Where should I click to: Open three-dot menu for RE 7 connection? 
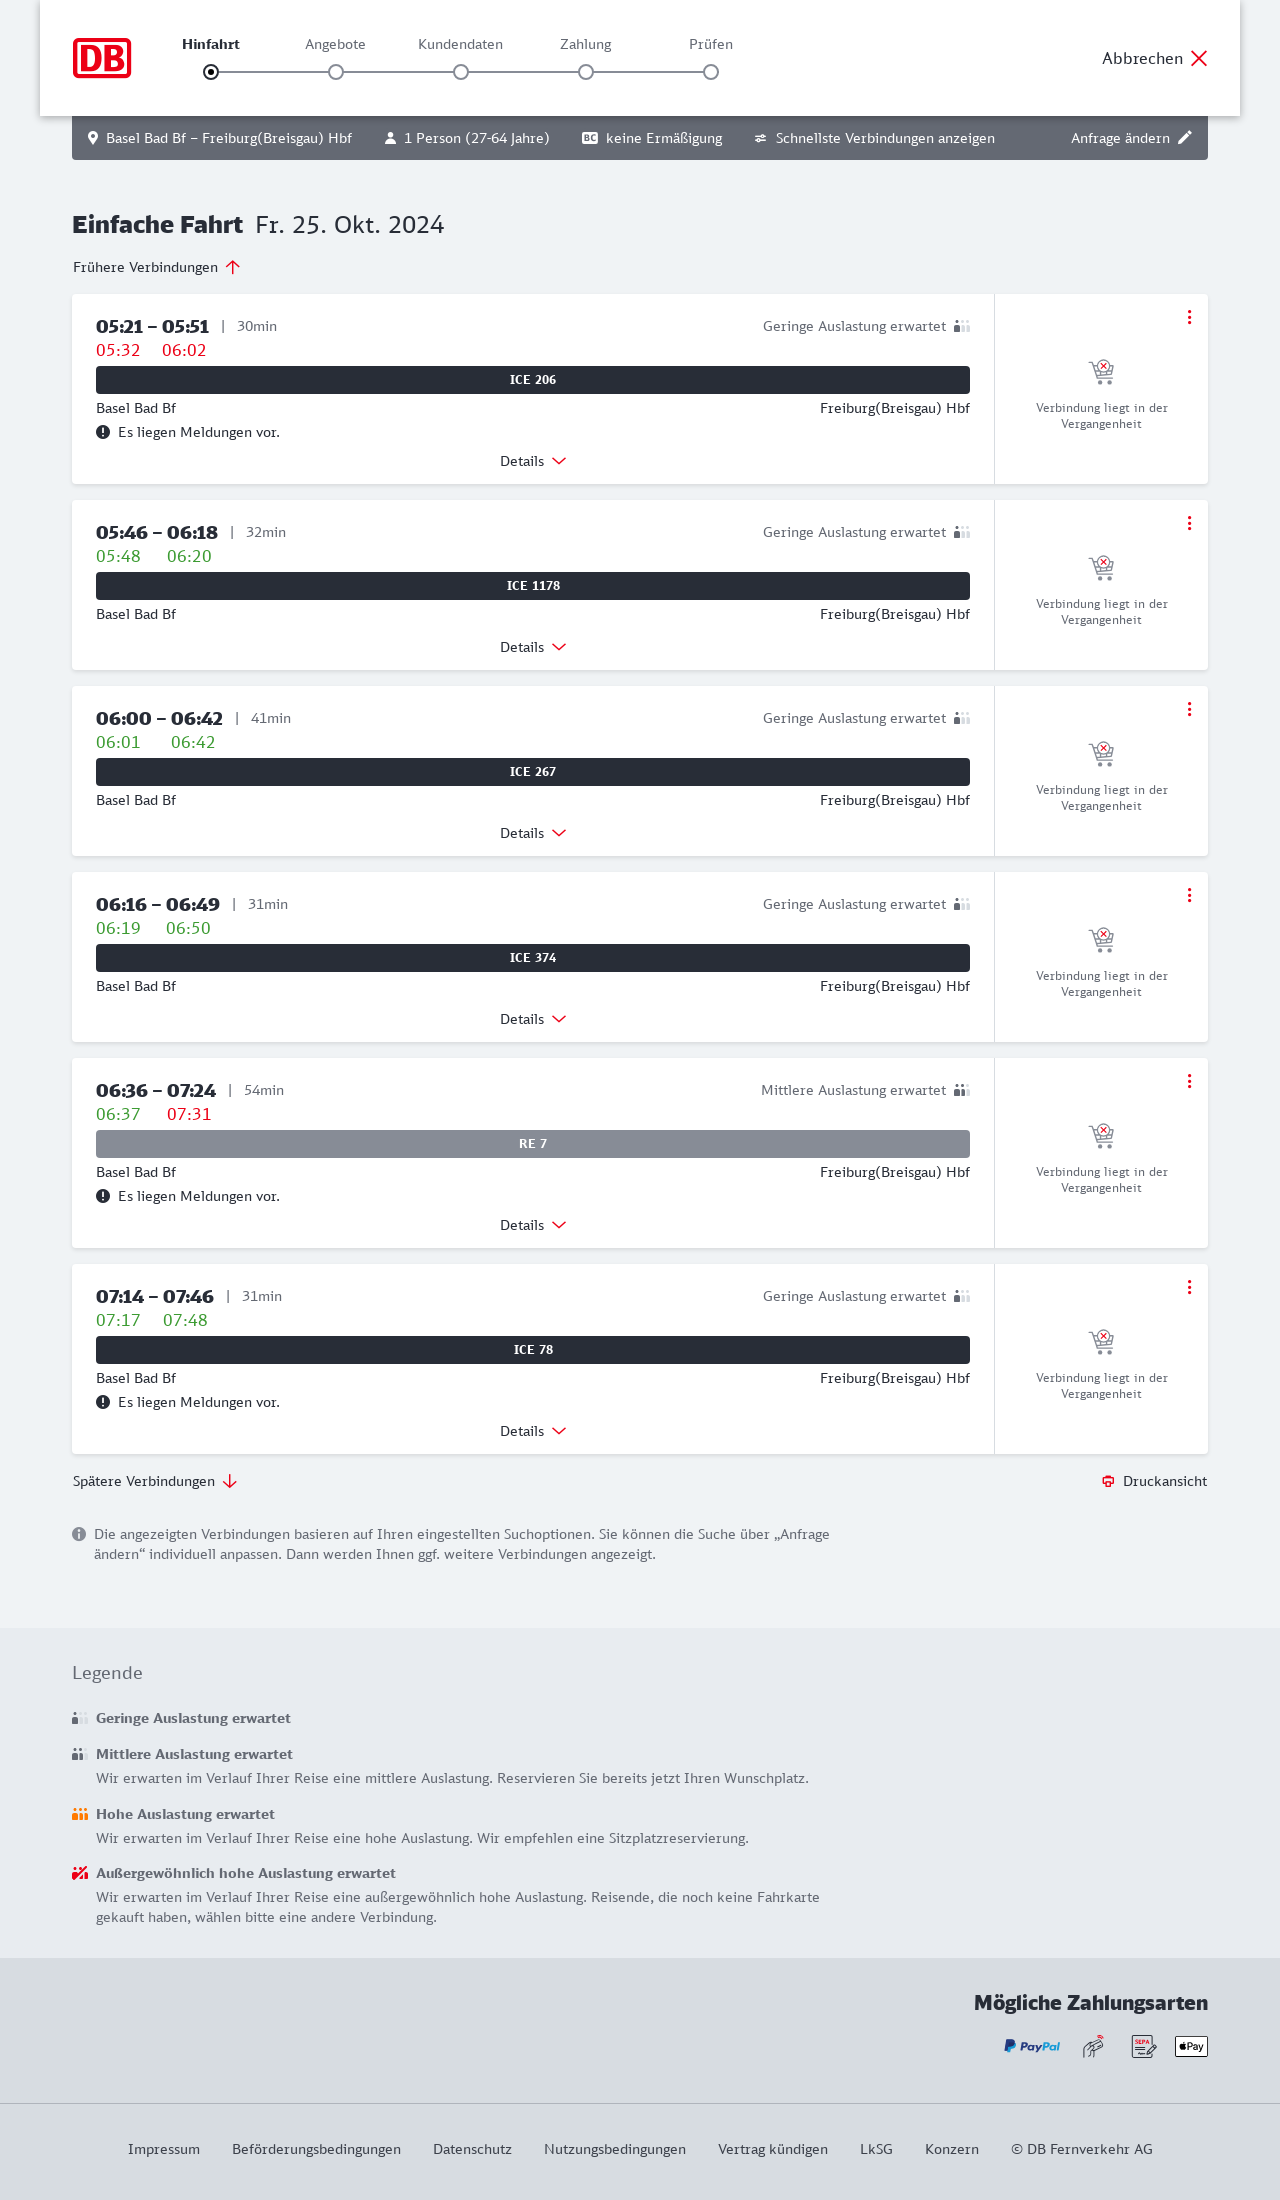[x=1189, y=1081]
